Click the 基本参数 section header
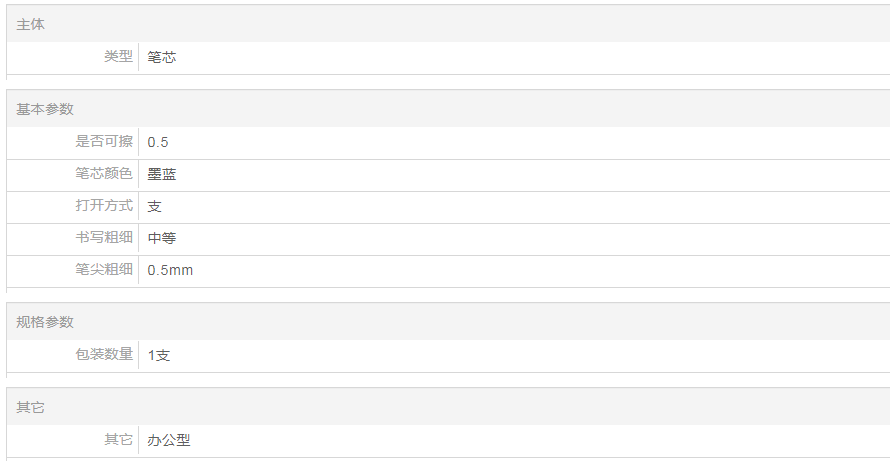Screen dimensions: 896x461 click(45, 109)
